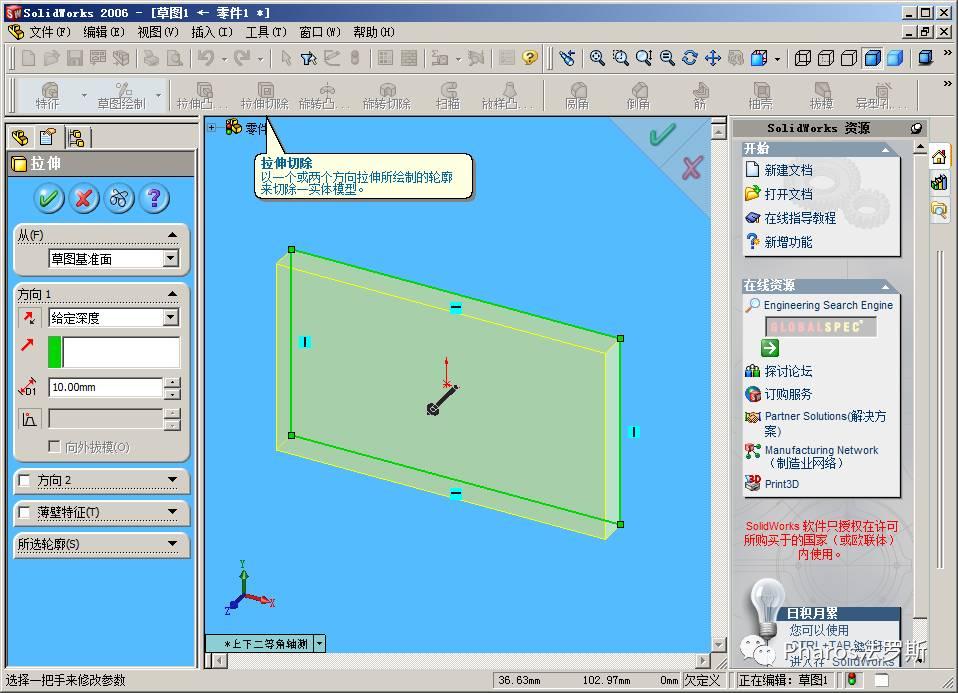The width and height of the screenshot is (958, 693).
Task: Click the 圆角 fillet tool icon
Action: [577, 96]
